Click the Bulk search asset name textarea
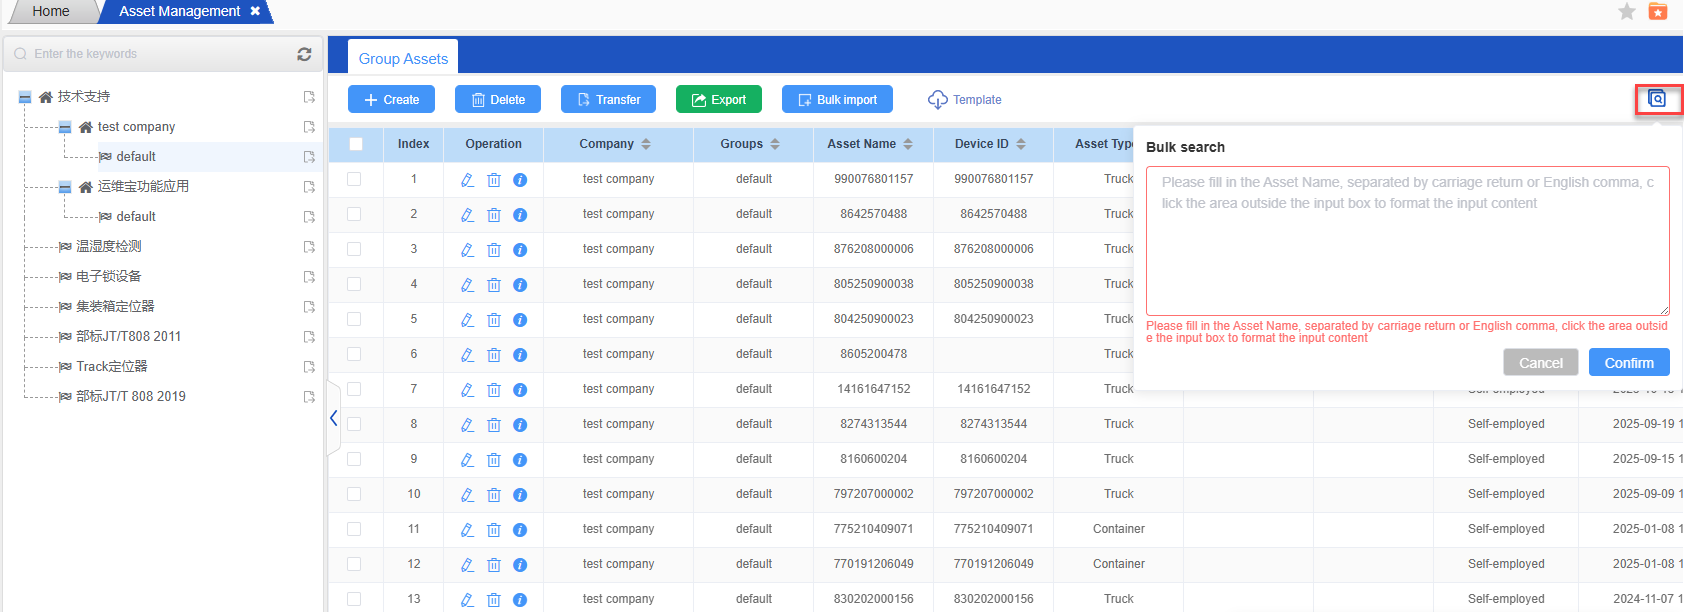The width and height of the screenshot is (1684, 612). (x=1407, y=241)
